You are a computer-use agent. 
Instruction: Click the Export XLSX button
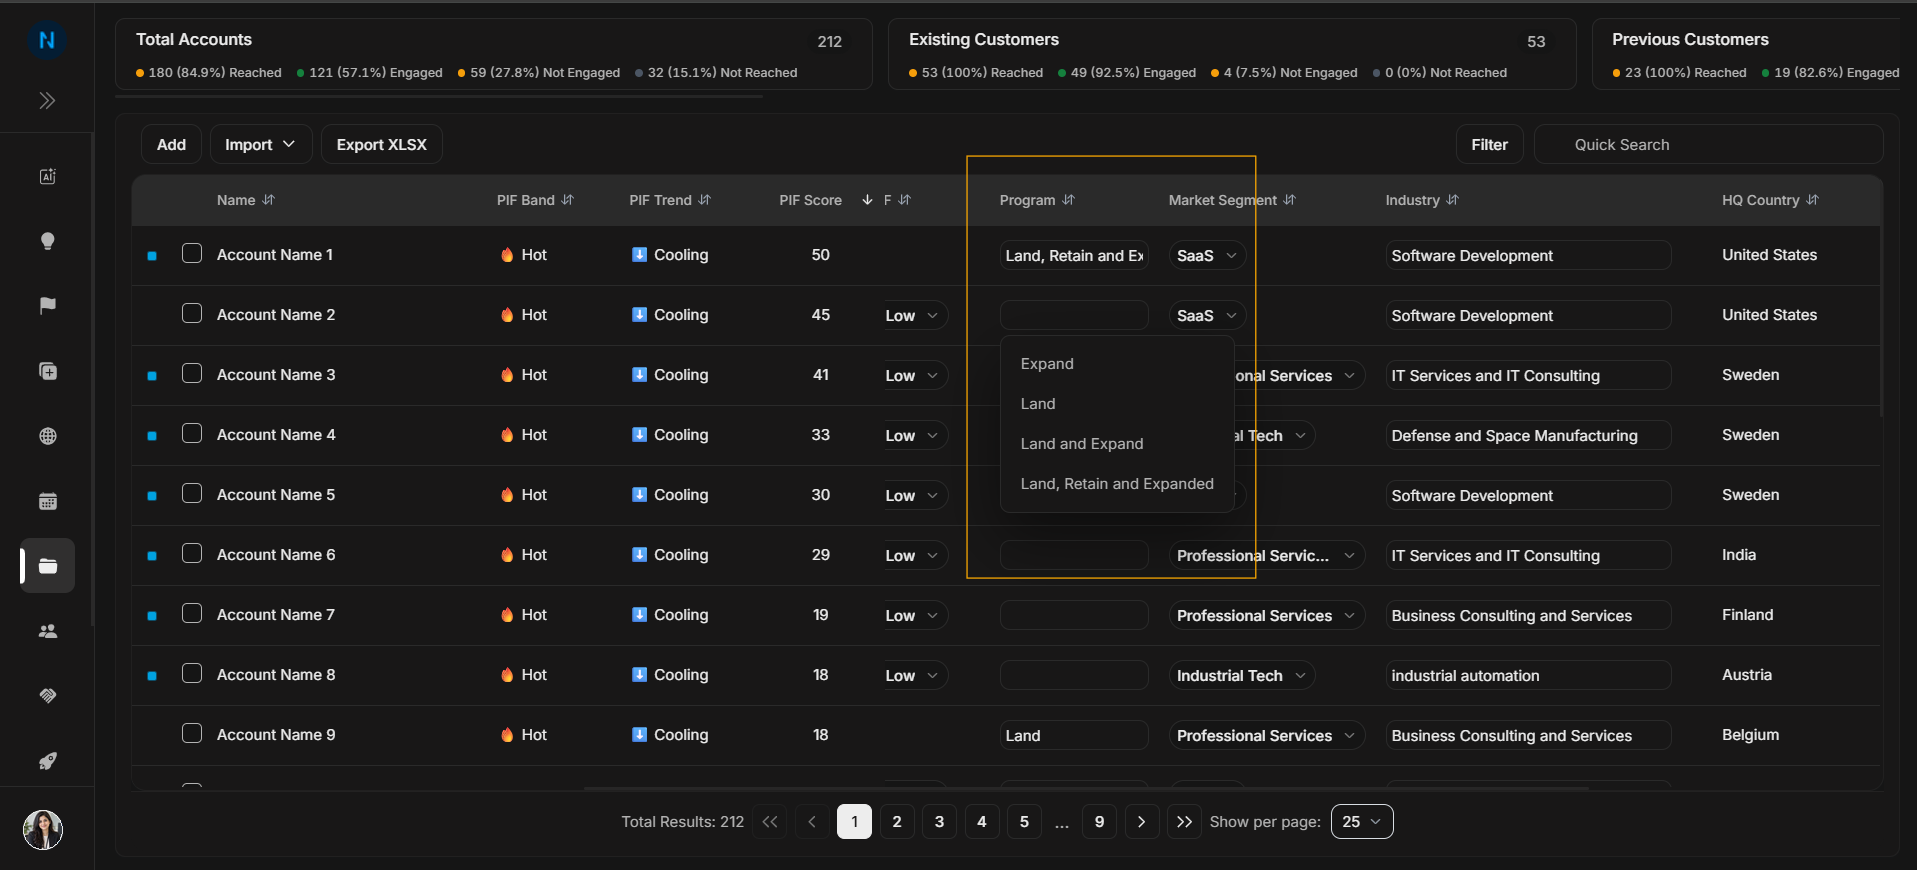tap(381, 145)
